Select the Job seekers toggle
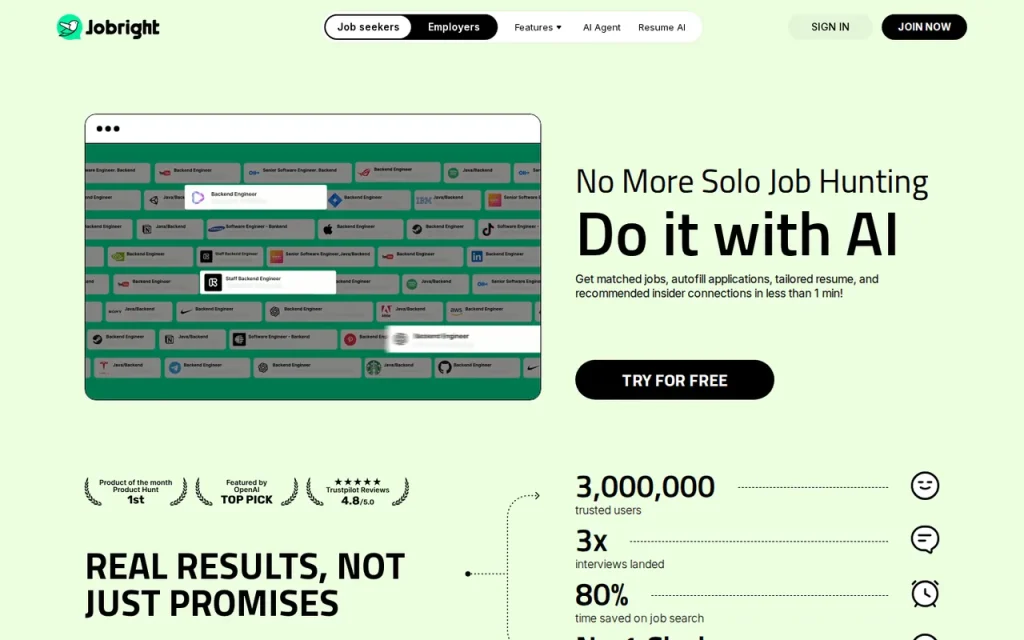Image resolution: width=1024 pixels, height=640 pixels. tap(368, 27)
